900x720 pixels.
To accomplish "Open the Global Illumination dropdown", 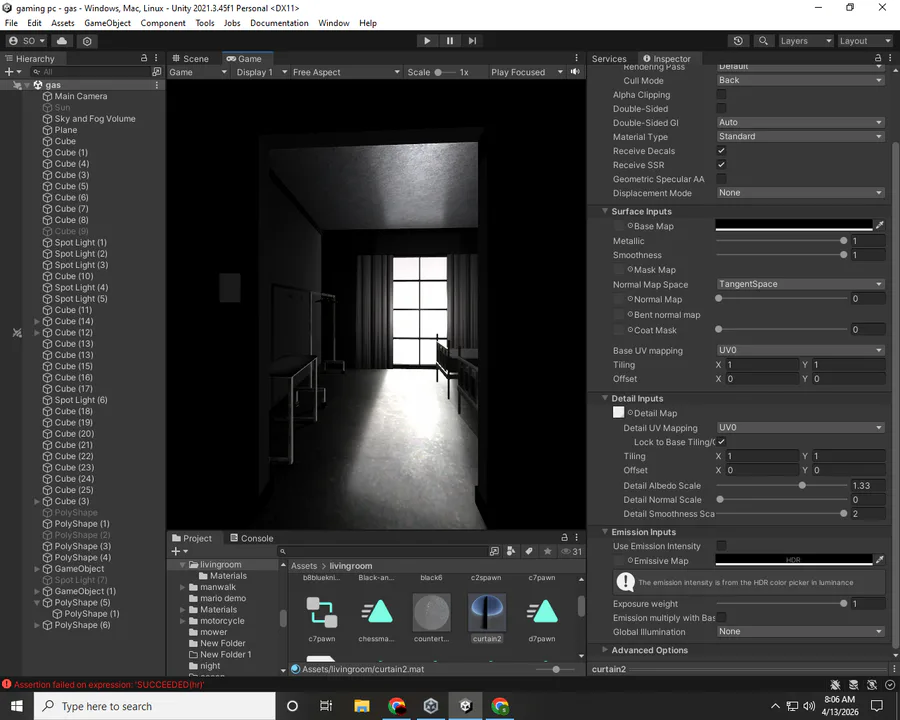I will point(800,632).
